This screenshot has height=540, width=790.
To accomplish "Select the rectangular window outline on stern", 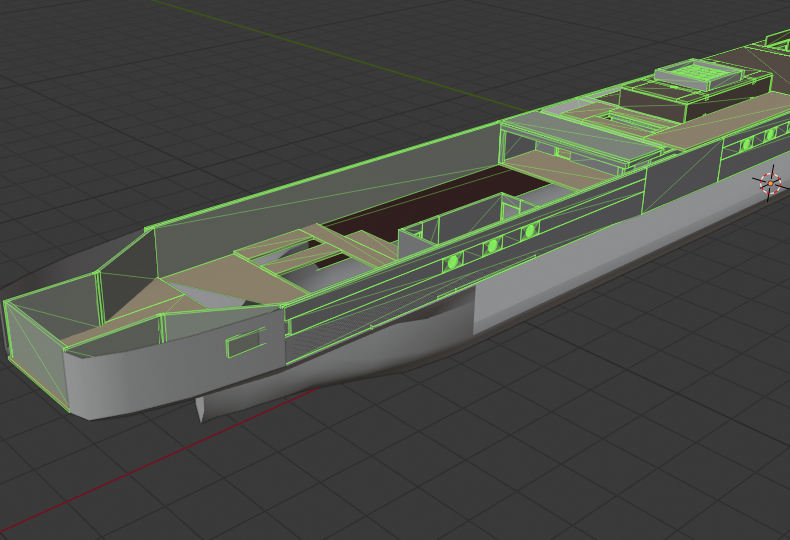I will pos(245,342).
